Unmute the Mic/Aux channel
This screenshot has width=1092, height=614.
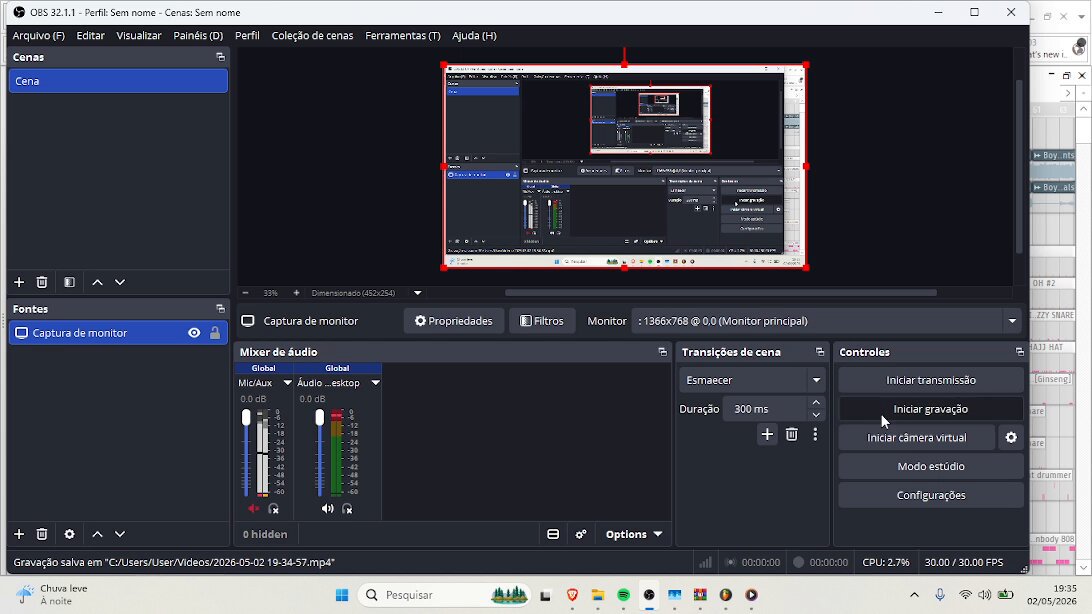(253, 509)
